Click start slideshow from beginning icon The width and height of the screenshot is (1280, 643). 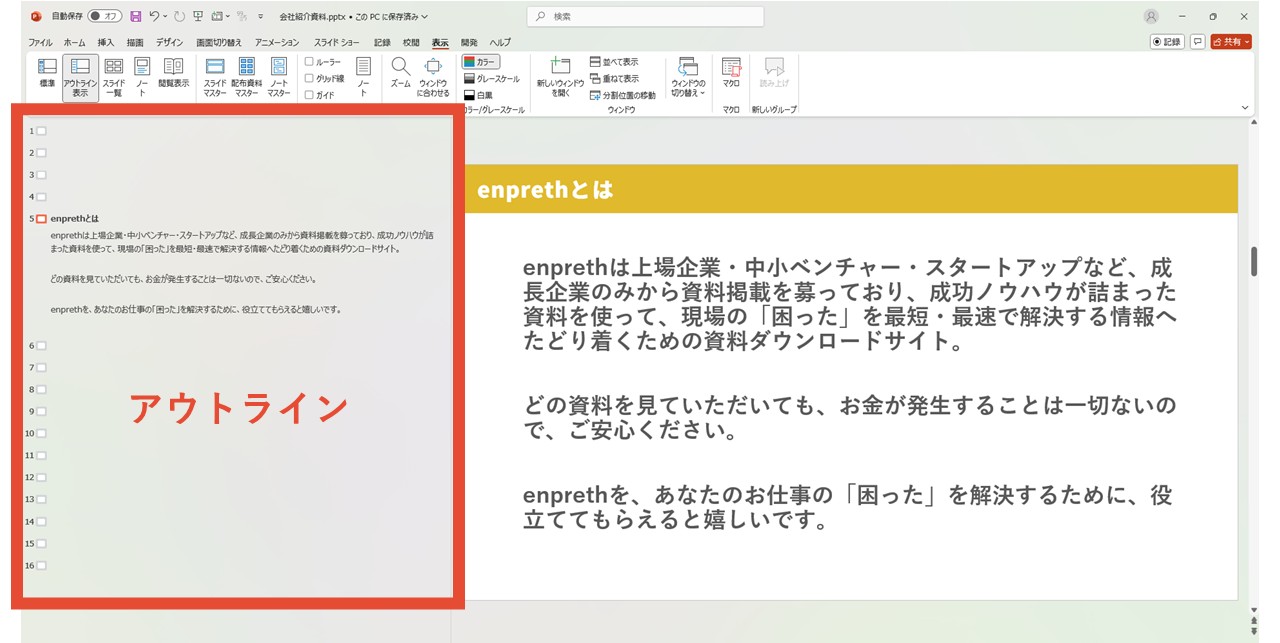[198, 16]
